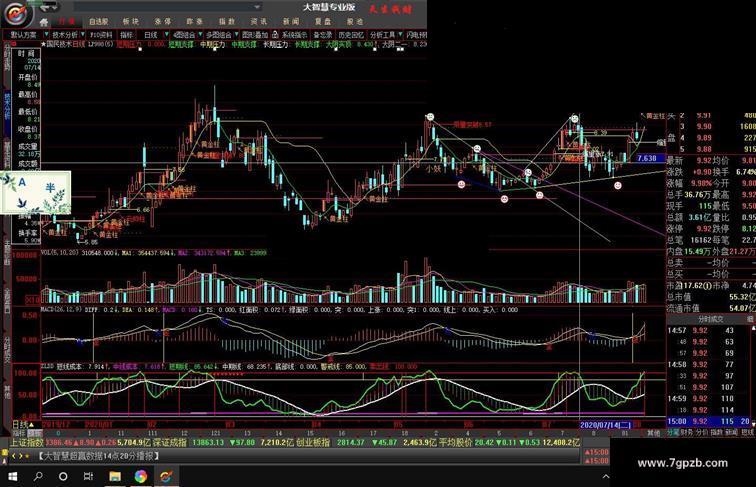Click the VOL(5,10,20) indicator label
The height and width of the screenshot is (487, 756).
(x=60, y=253)
